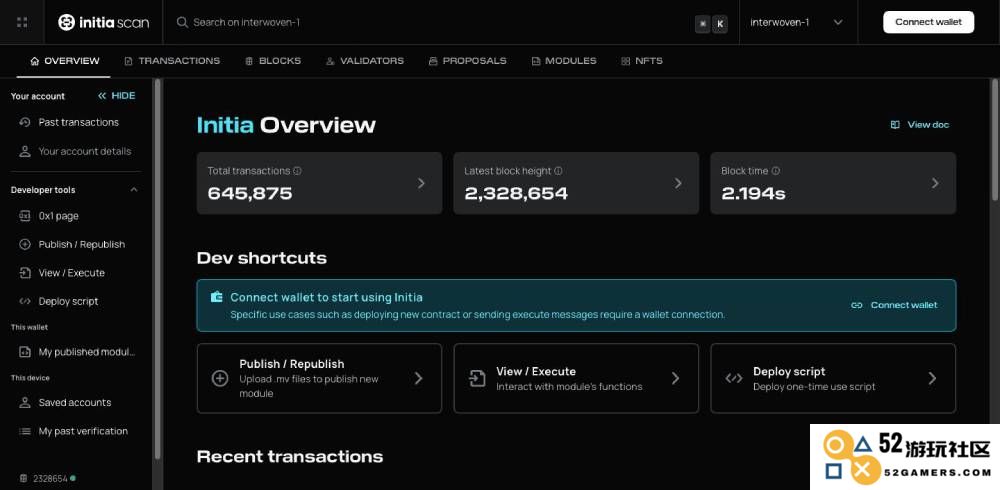The image size is (1000, 490).
Task: Click the K search shortcut key badge
Action: click(x=719, y=24)
